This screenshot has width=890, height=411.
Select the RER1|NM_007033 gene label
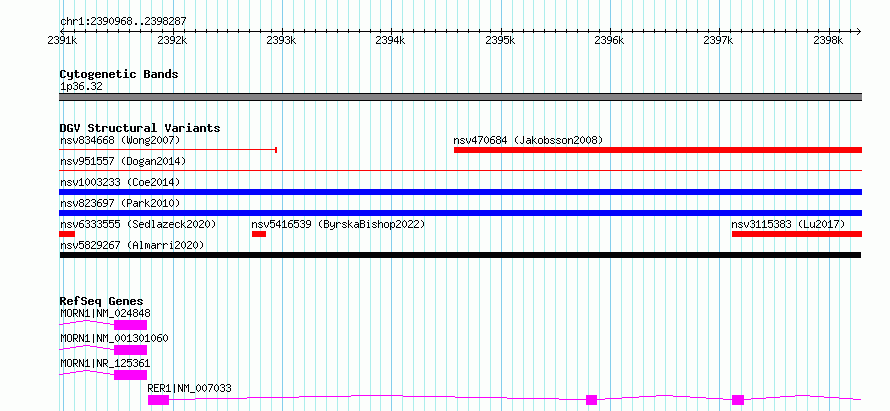(x=189, y=388)
